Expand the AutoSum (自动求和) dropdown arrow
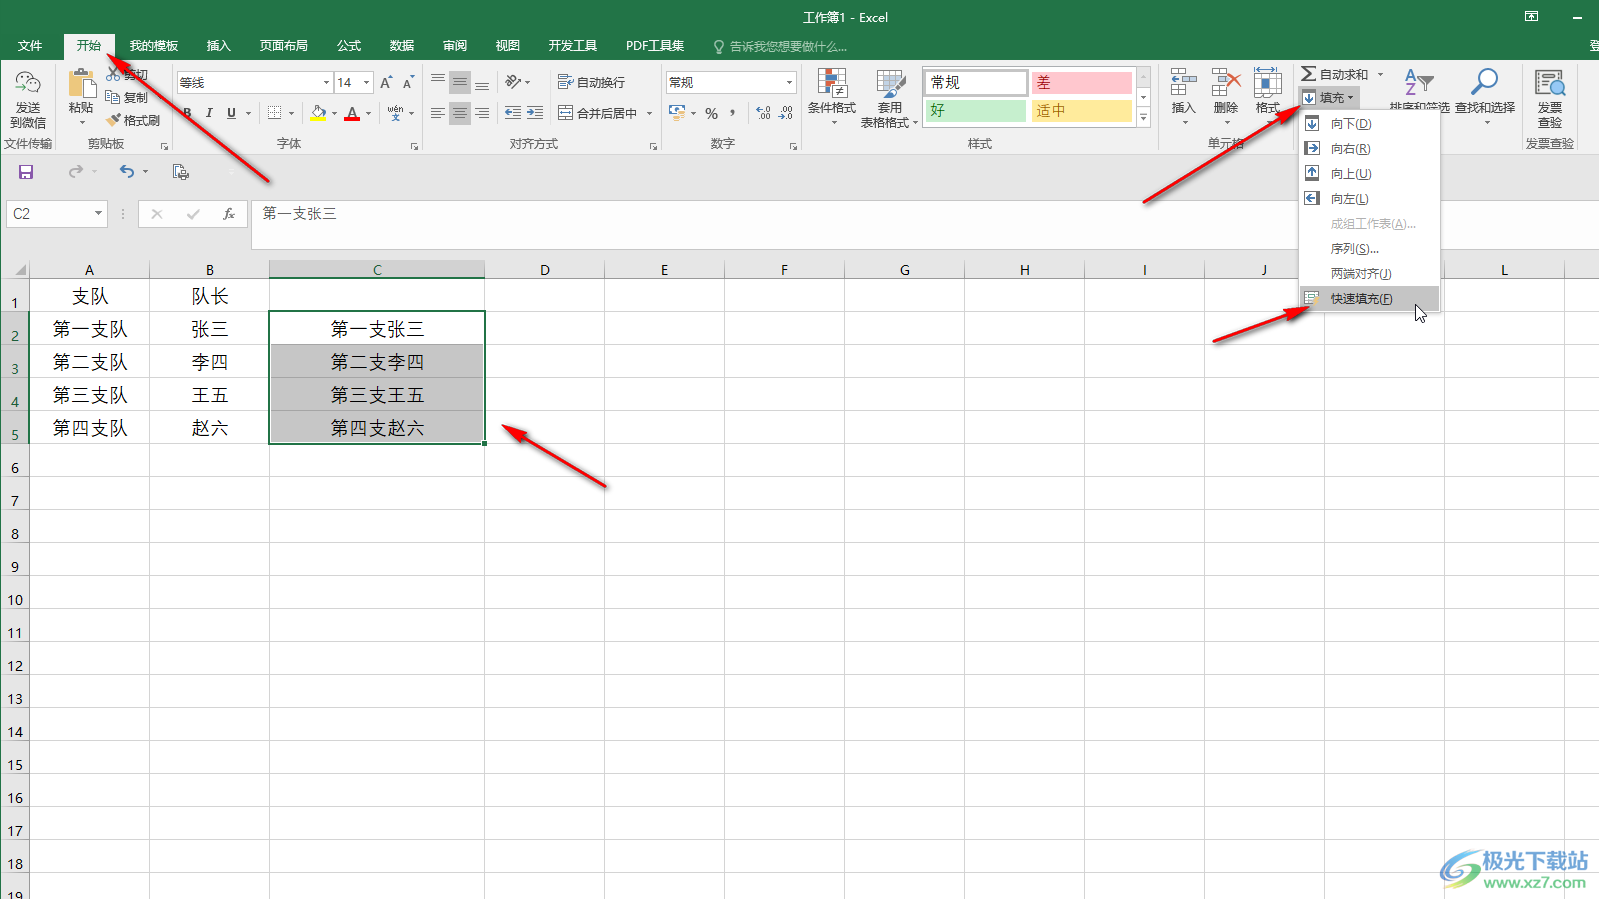Image resolution: width=1599 pixels, height=899 pixels. point(1381,74)
